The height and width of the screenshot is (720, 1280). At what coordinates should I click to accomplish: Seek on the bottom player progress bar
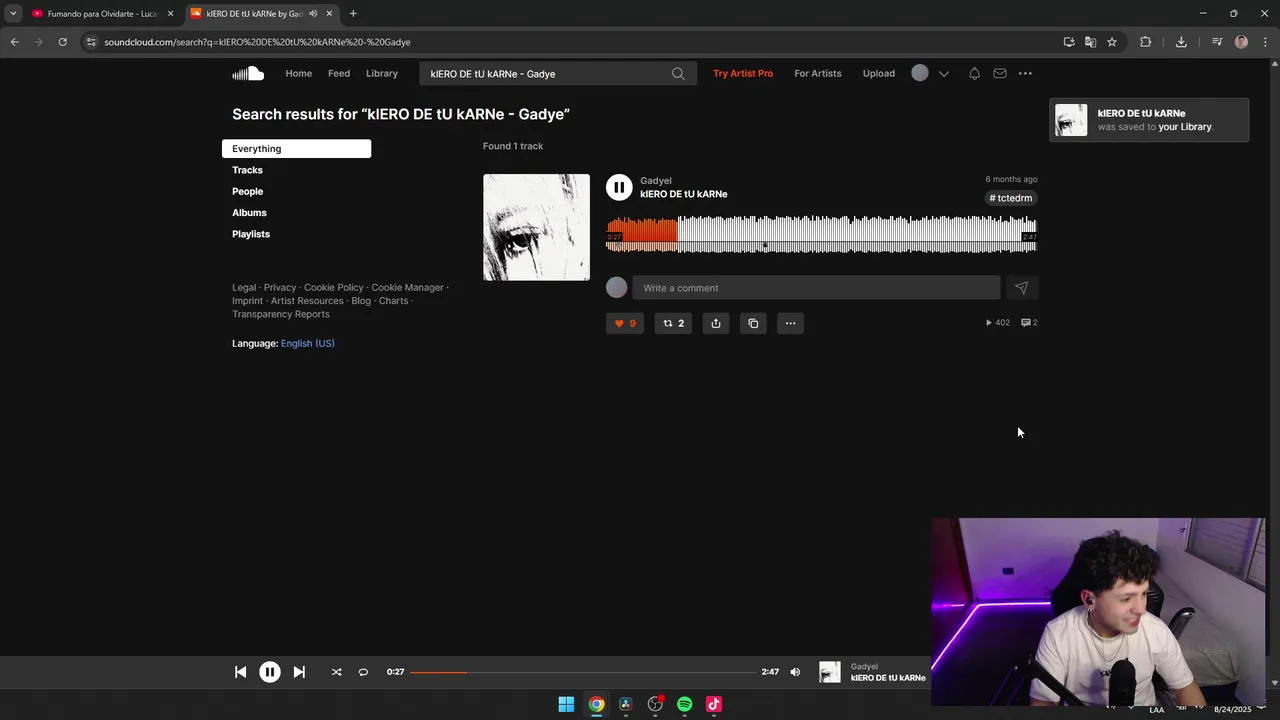[x=583, y=672]
